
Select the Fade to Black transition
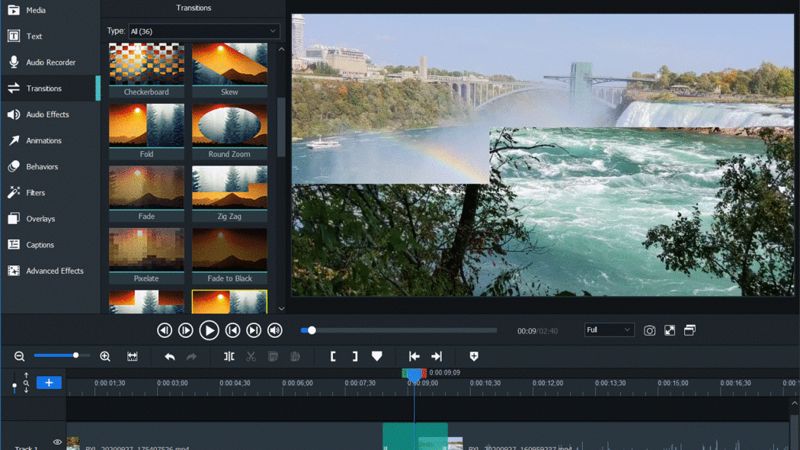click(230, 250)
